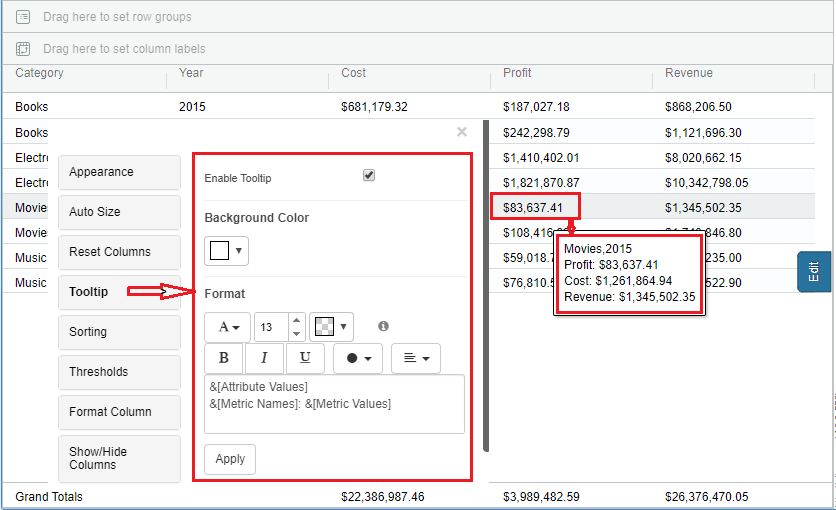Uncheck the Enable Tooltip checkbox

point(369,175)
